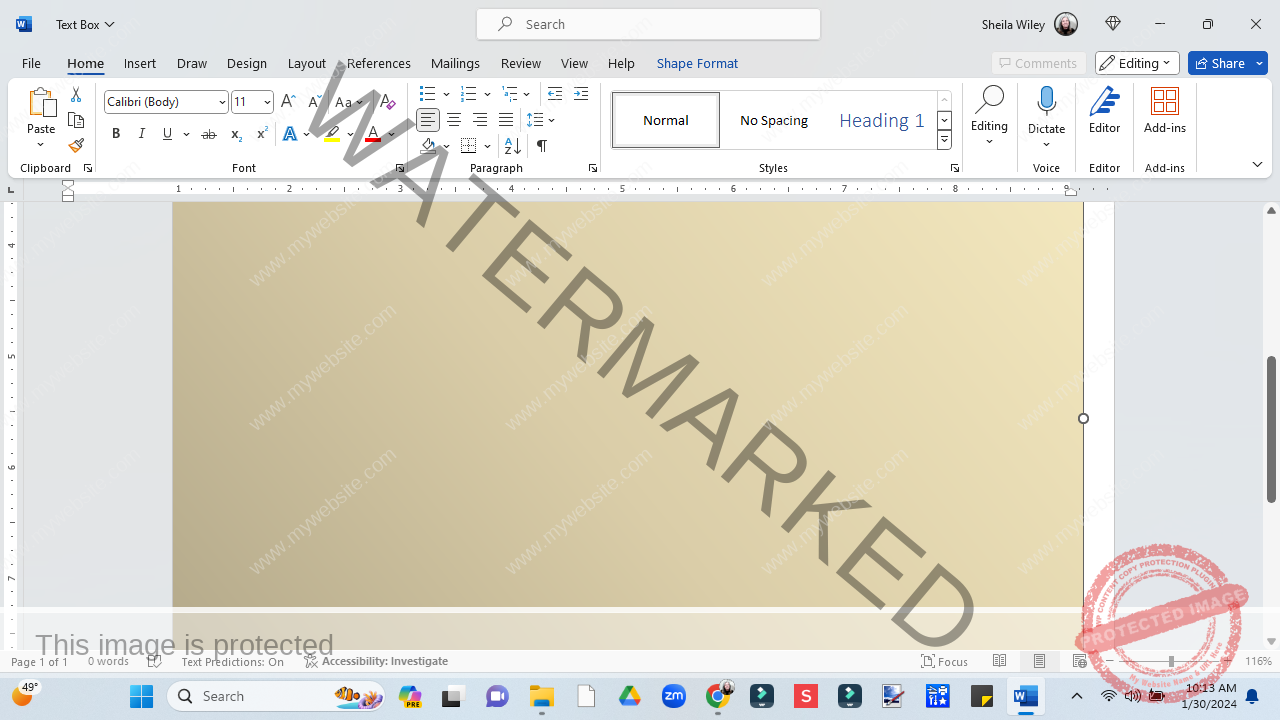Open the Shape Format tab
This screenshot has height=720, width=1280.
(697, 63)
